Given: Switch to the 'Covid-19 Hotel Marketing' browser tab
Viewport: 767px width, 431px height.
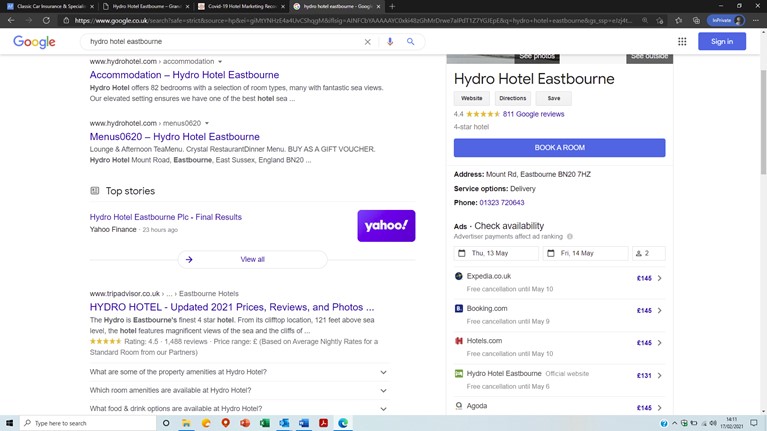Looking at the screenshot, I should click(x=238, y=6).
